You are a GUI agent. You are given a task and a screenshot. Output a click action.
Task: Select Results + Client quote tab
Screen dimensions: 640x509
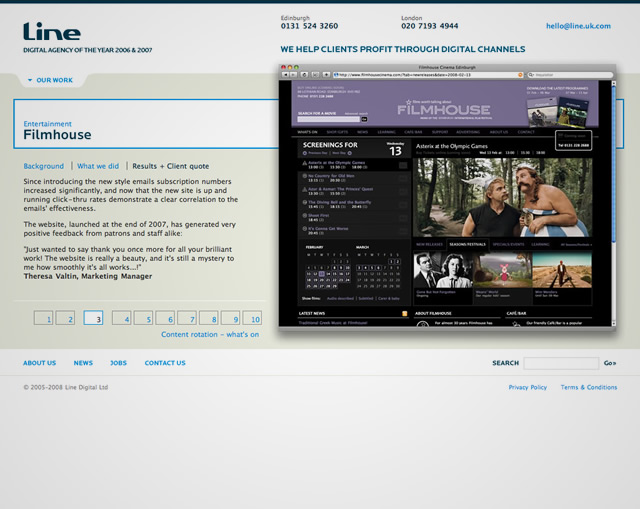click(x=171, y=166)
